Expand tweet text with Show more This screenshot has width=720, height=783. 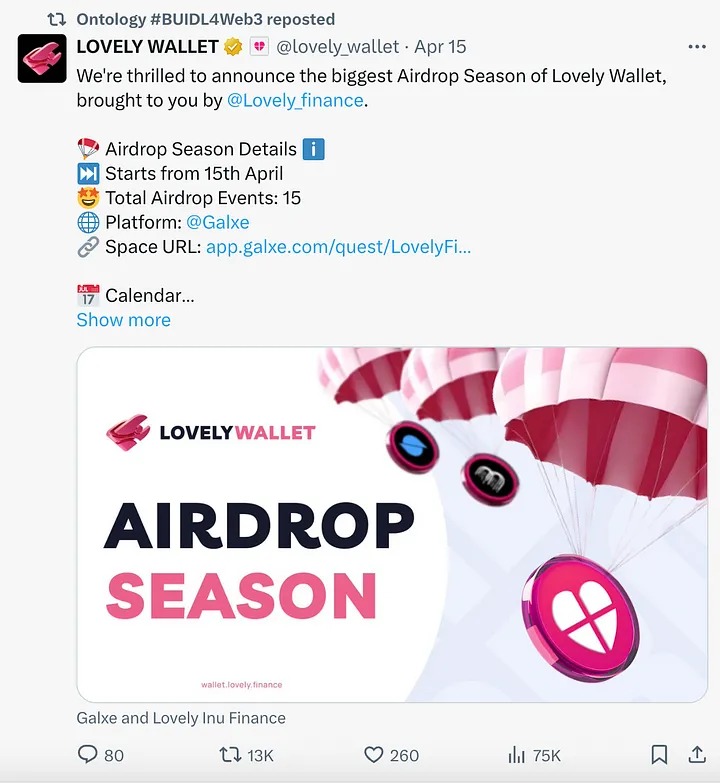pyautogui.click(x=124, y=320)
